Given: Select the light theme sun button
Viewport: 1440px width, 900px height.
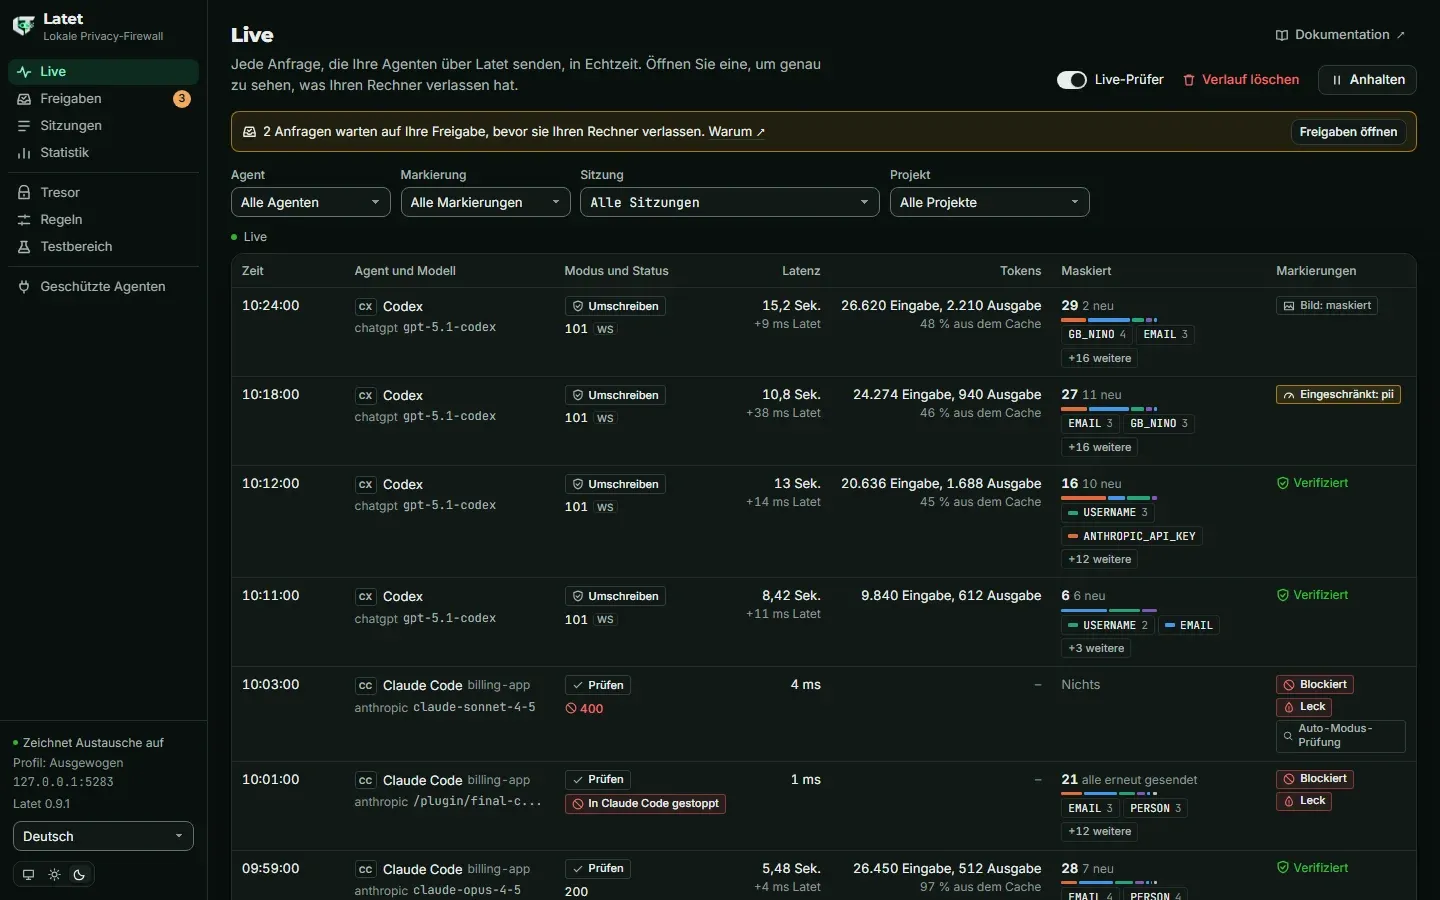Looking at the screenshot, I should tap(54, 875).
